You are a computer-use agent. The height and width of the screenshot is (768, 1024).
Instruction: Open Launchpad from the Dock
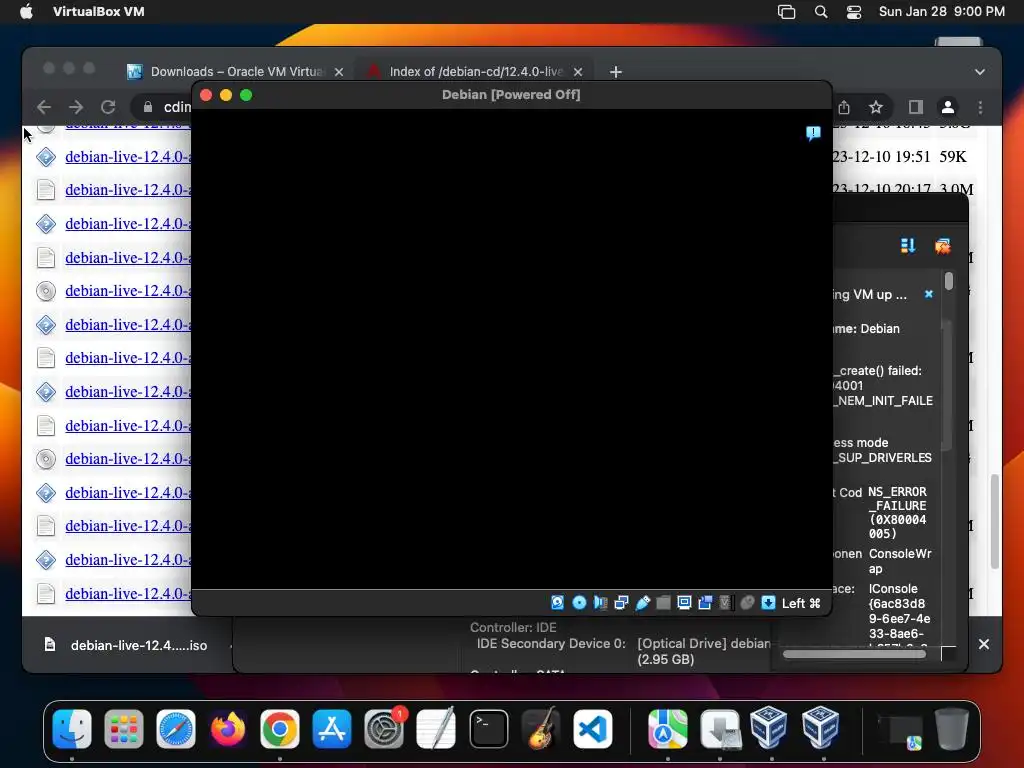click(x=123, y=729)
